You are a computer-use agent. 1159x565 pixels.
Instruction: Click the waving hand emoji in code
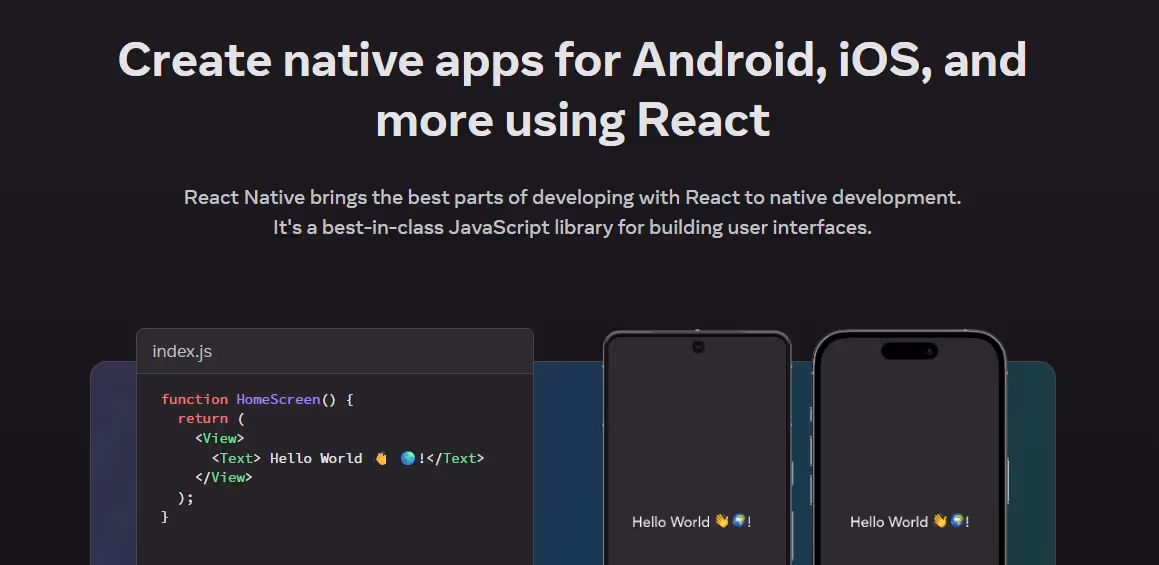click(381, 458)
